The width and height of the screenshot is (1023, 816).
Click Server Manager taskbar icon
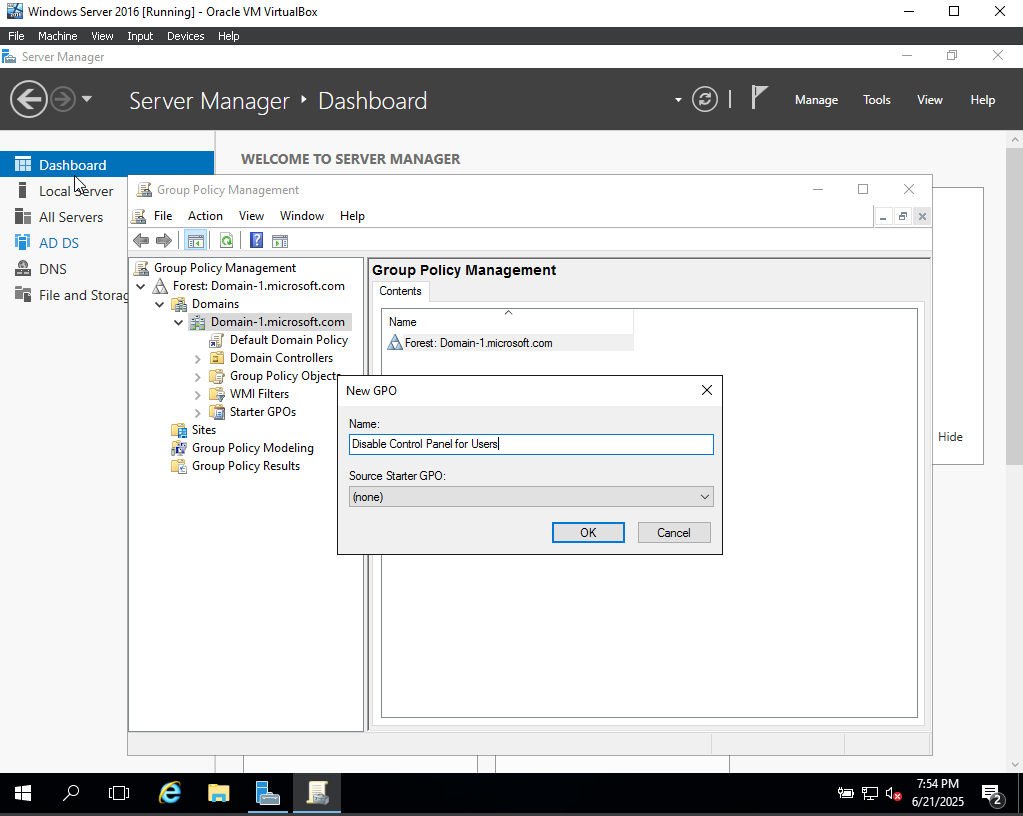click(x=267, y=793)
